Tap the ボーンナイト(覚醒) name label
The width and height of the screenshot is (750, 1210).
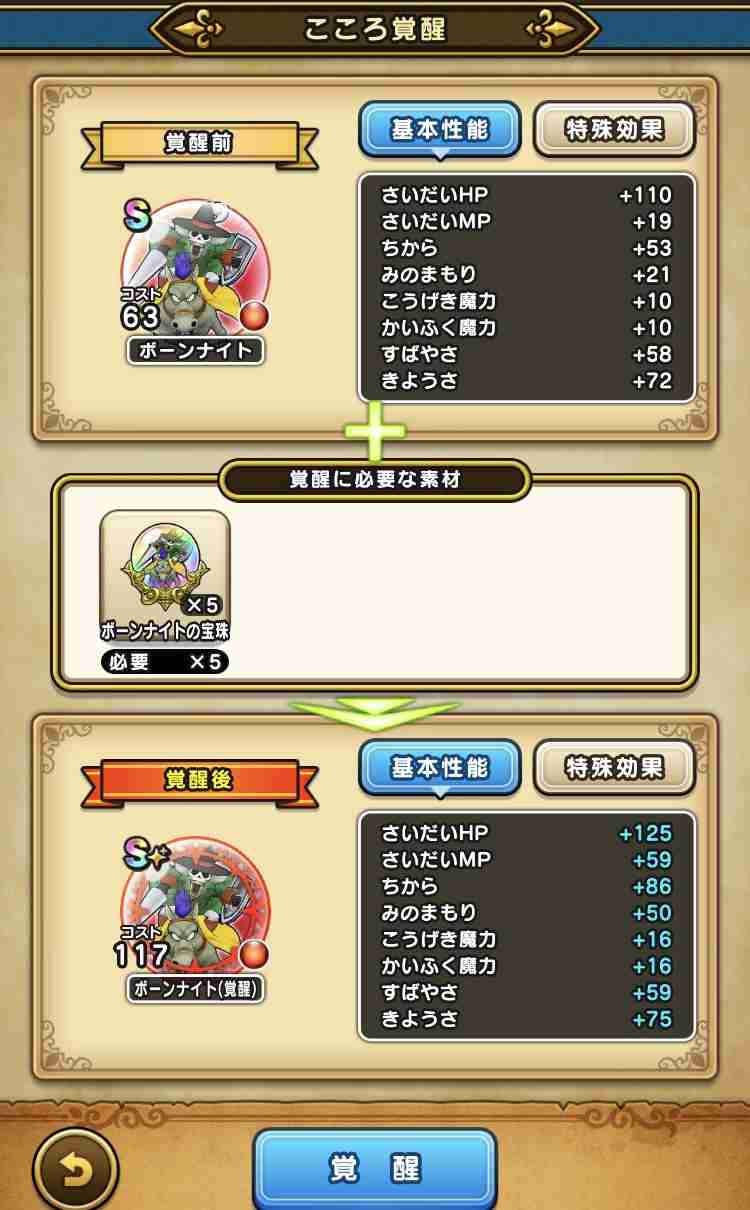195,989
